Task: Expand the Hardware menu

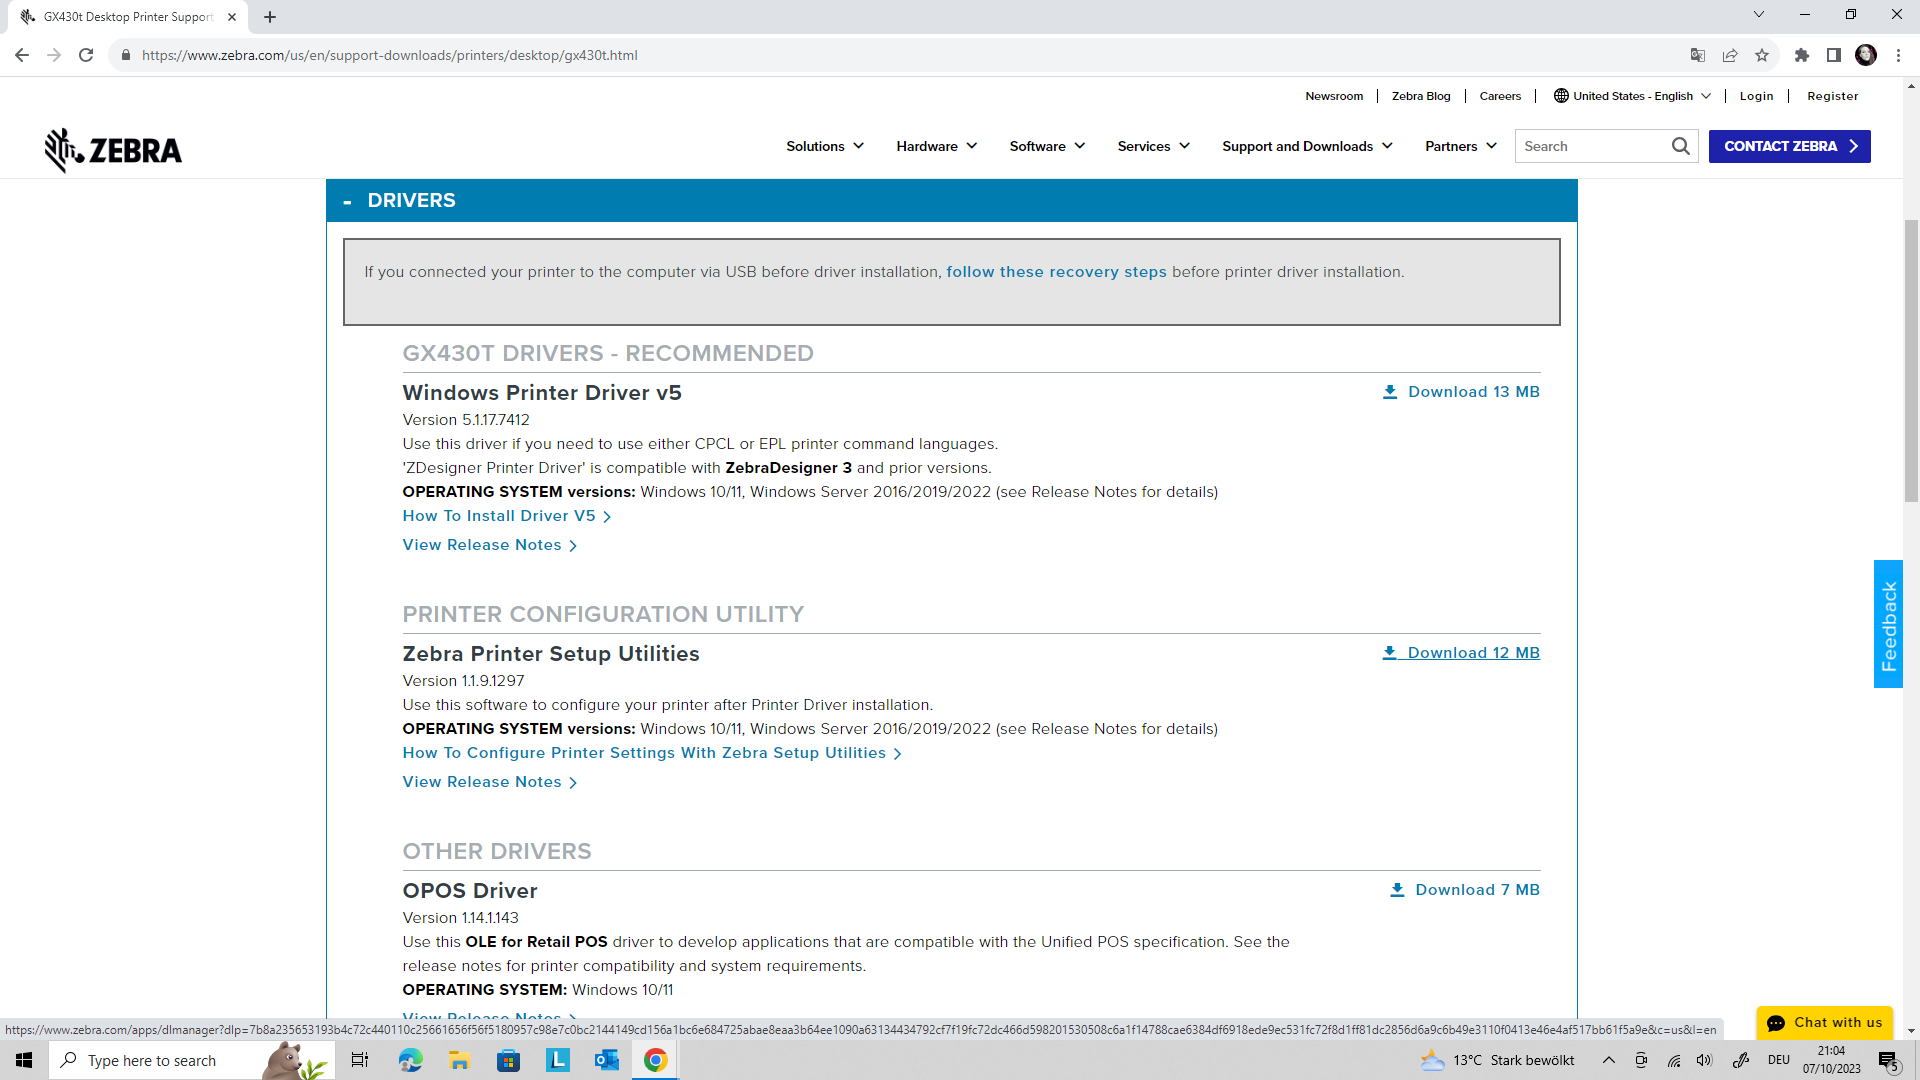Action: click(936, 146)
